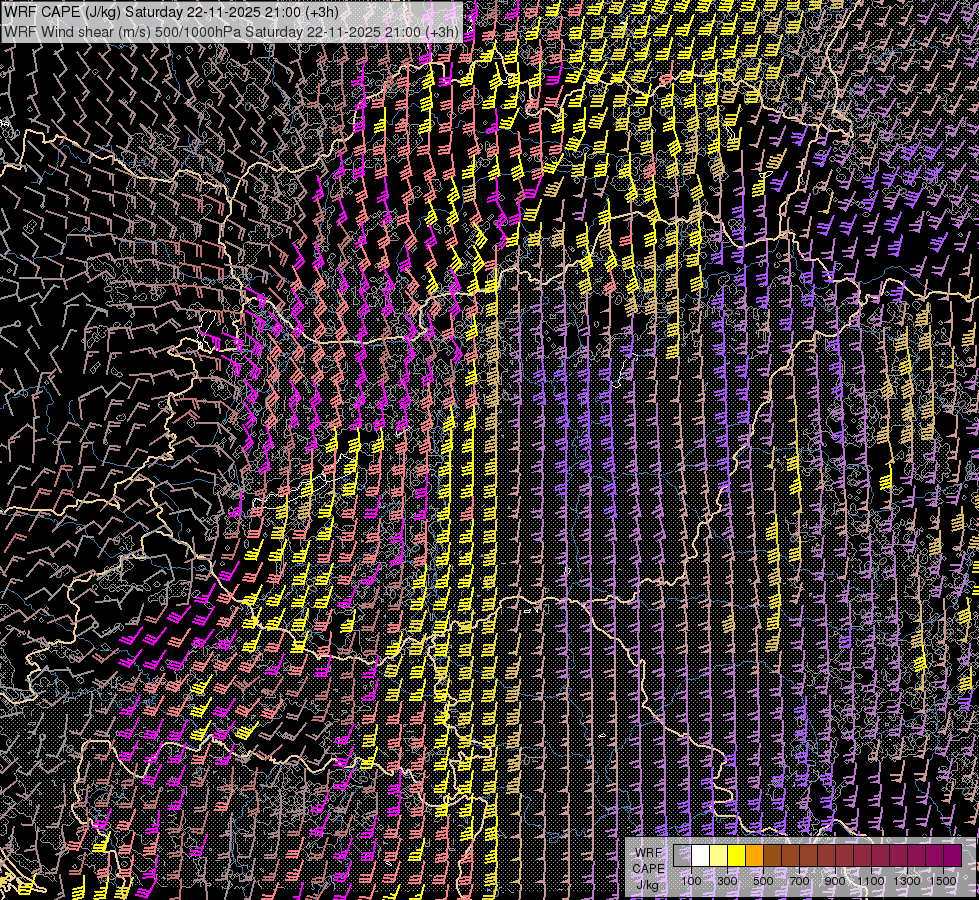Click the first brown swatch right of orange
The width and height of the screenshot is (979, 900).
tap(772, 856)
